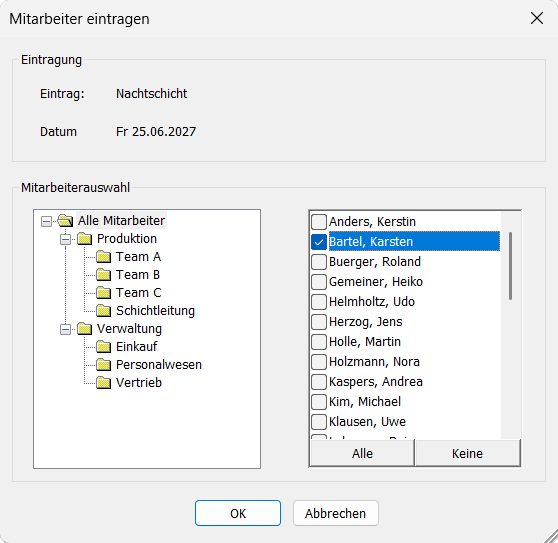Confirm with the OK button
Viewport: 558px width, 543px height.
tap(238, 513)
